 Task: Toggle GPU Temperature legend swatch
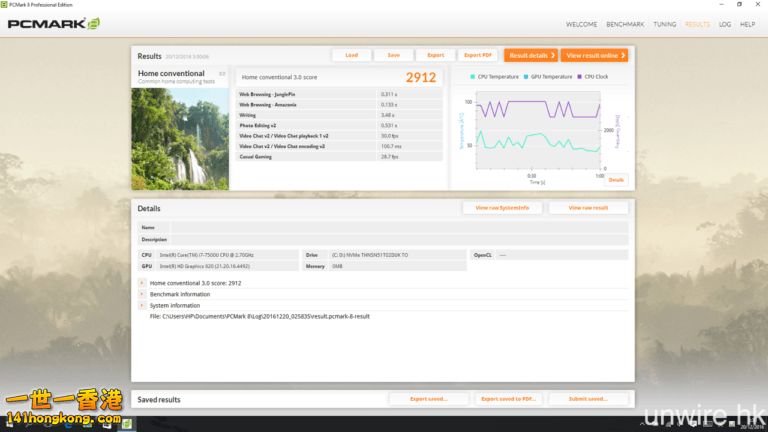pyautogui.click(x=526, y=77)
